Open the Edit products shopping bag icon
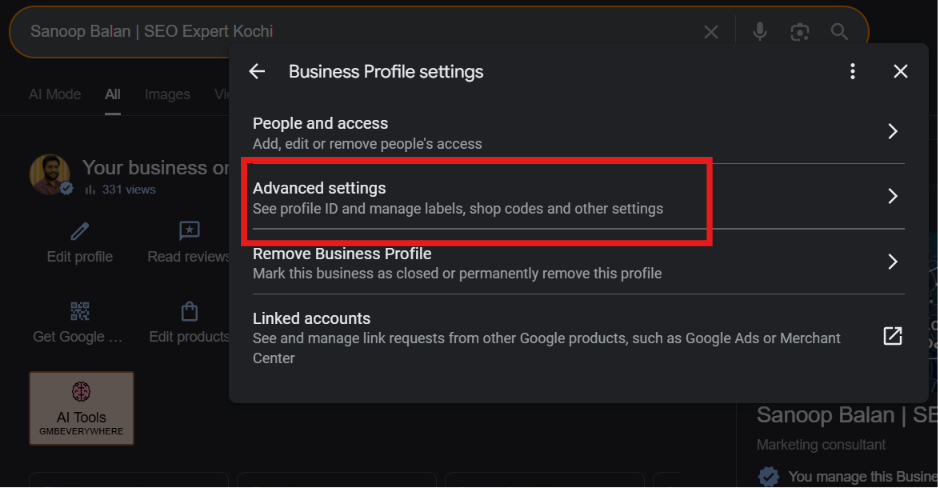The width and height of the screenshot is (938, 488). [x=189, y=312]
